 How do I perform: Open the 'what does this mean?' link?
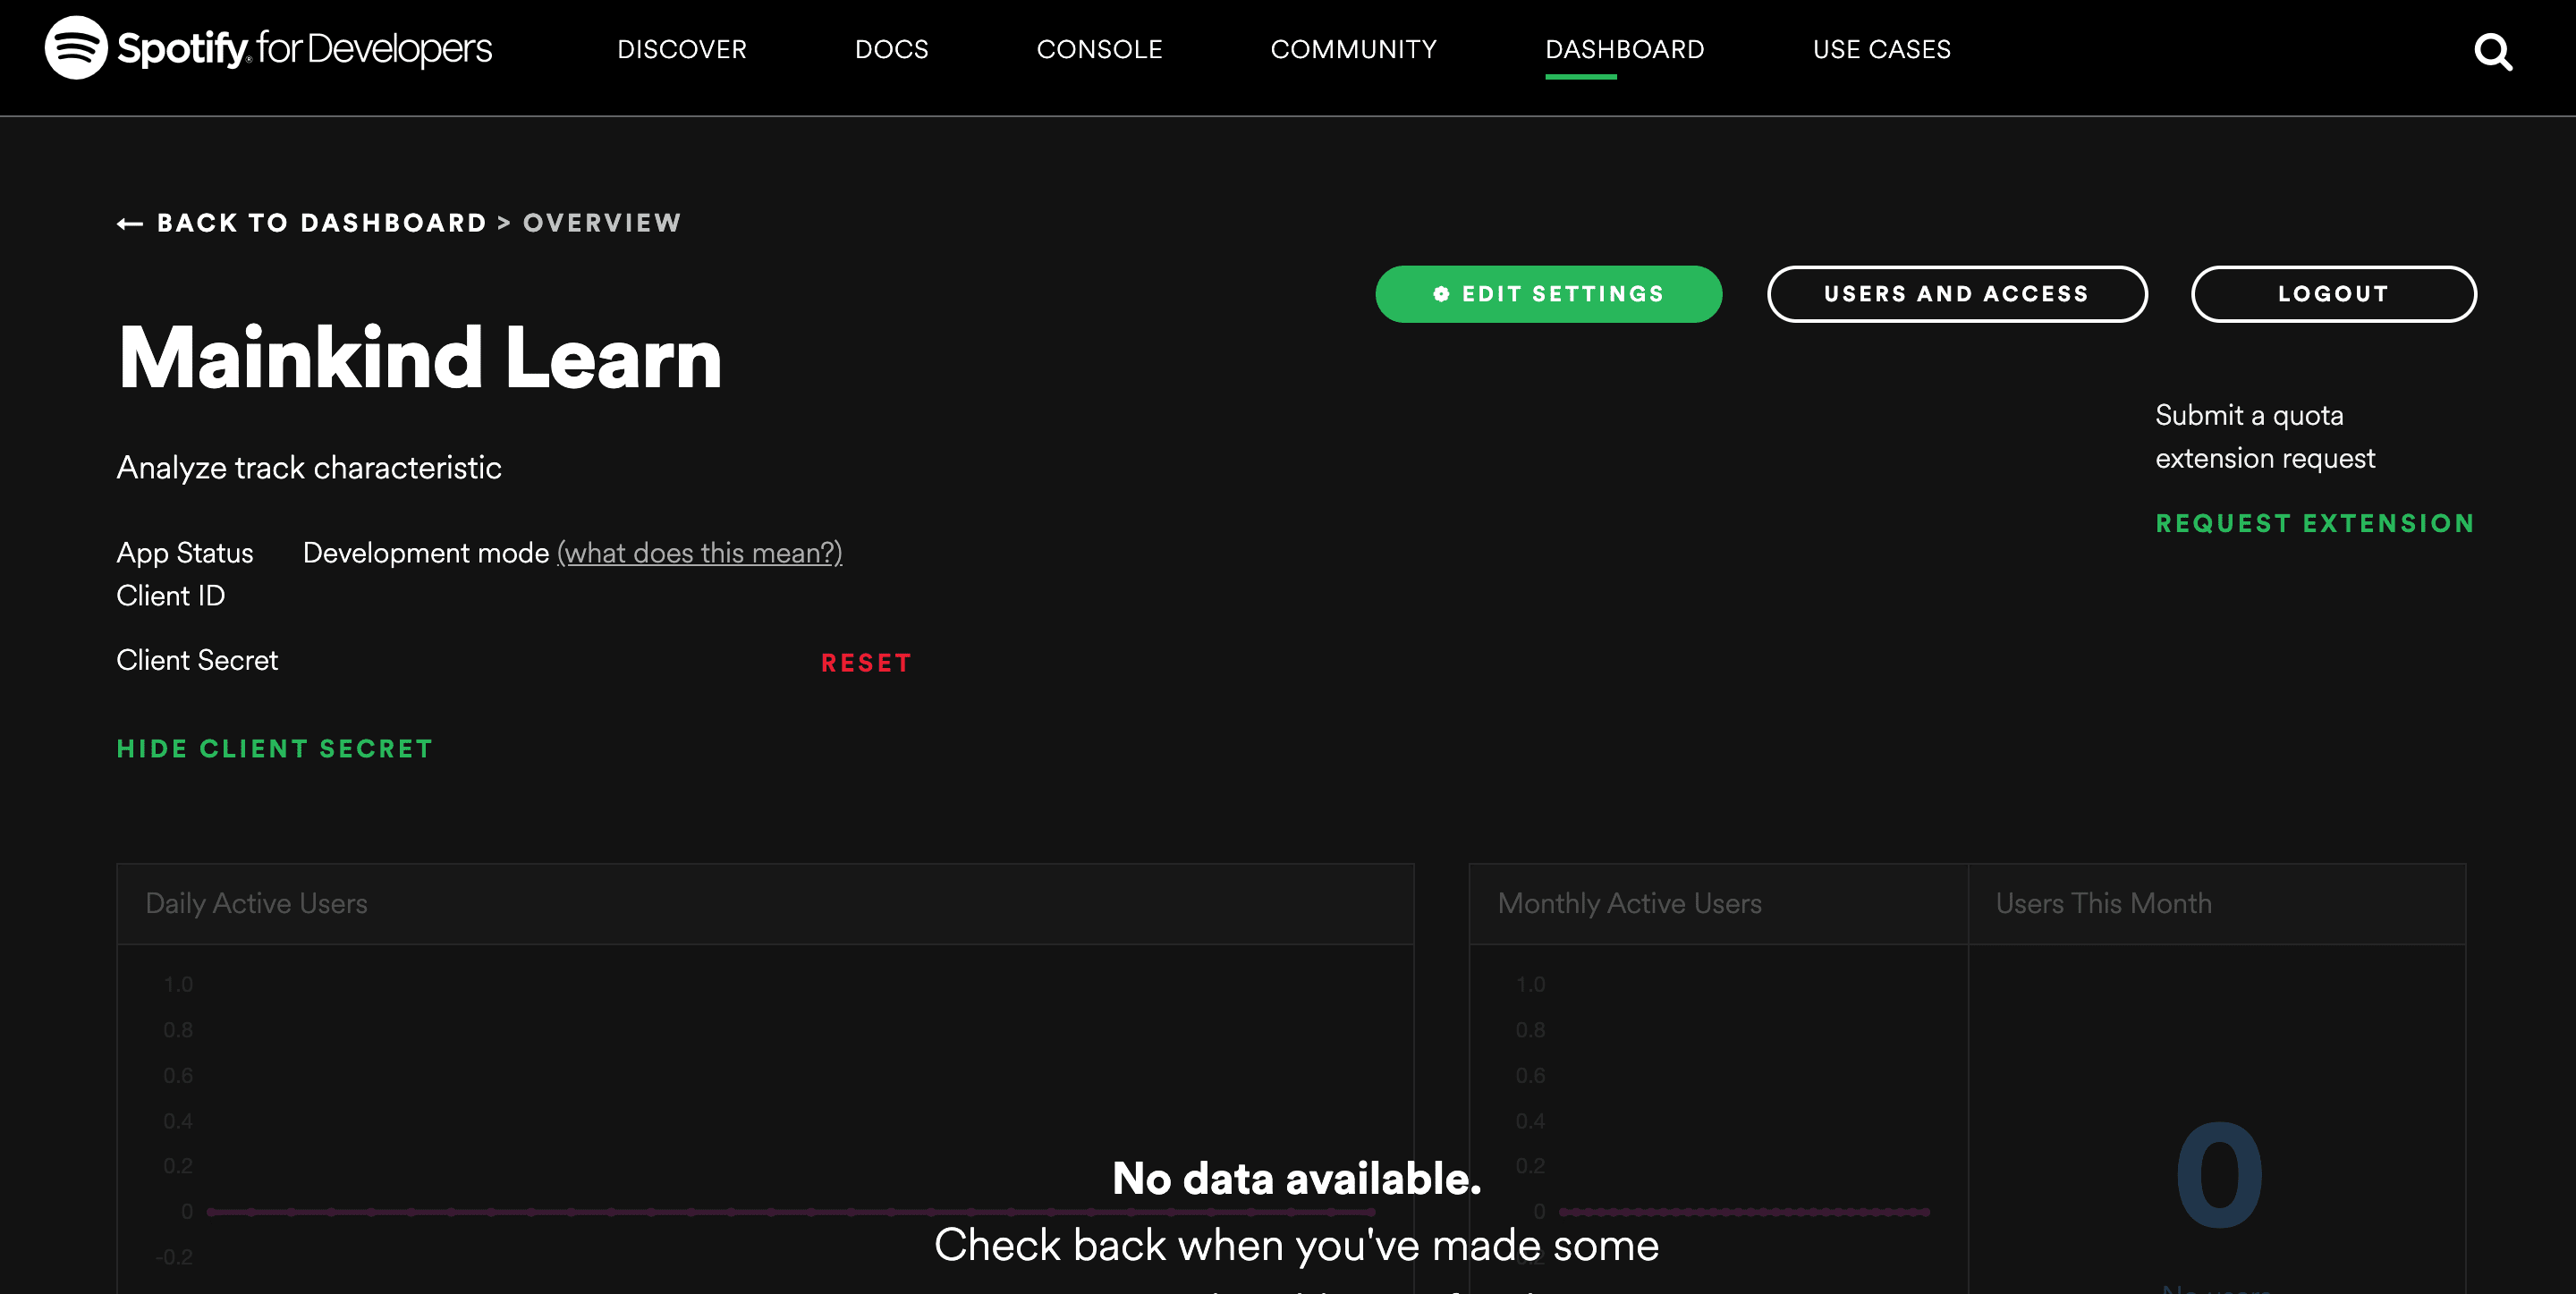point(699,553)
